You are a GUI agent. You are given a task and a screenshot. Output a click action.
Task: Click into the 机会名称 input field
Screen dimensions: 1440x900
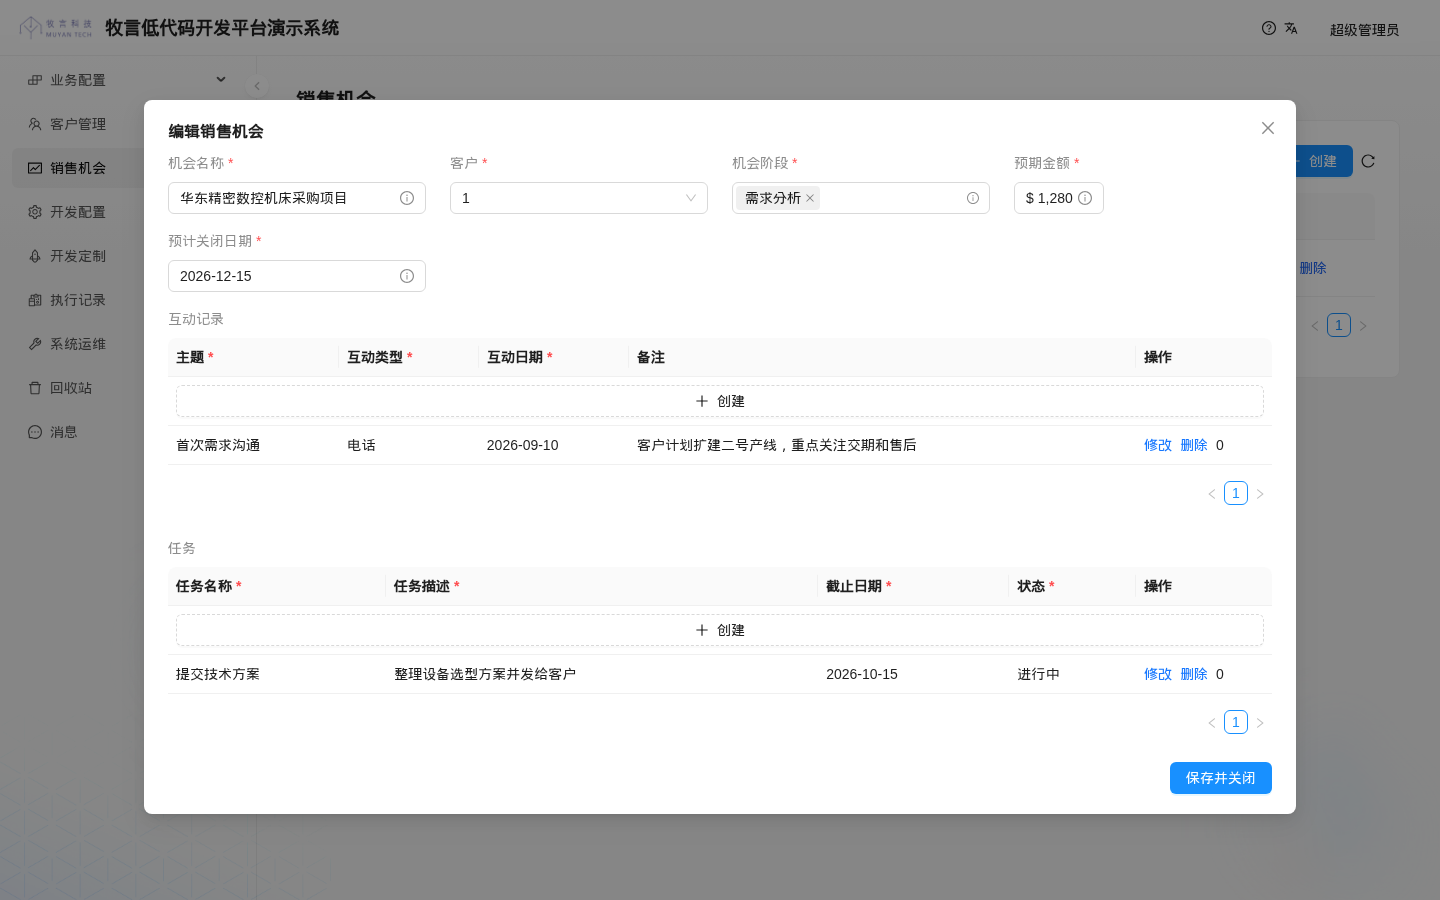[x=297, y=198]
